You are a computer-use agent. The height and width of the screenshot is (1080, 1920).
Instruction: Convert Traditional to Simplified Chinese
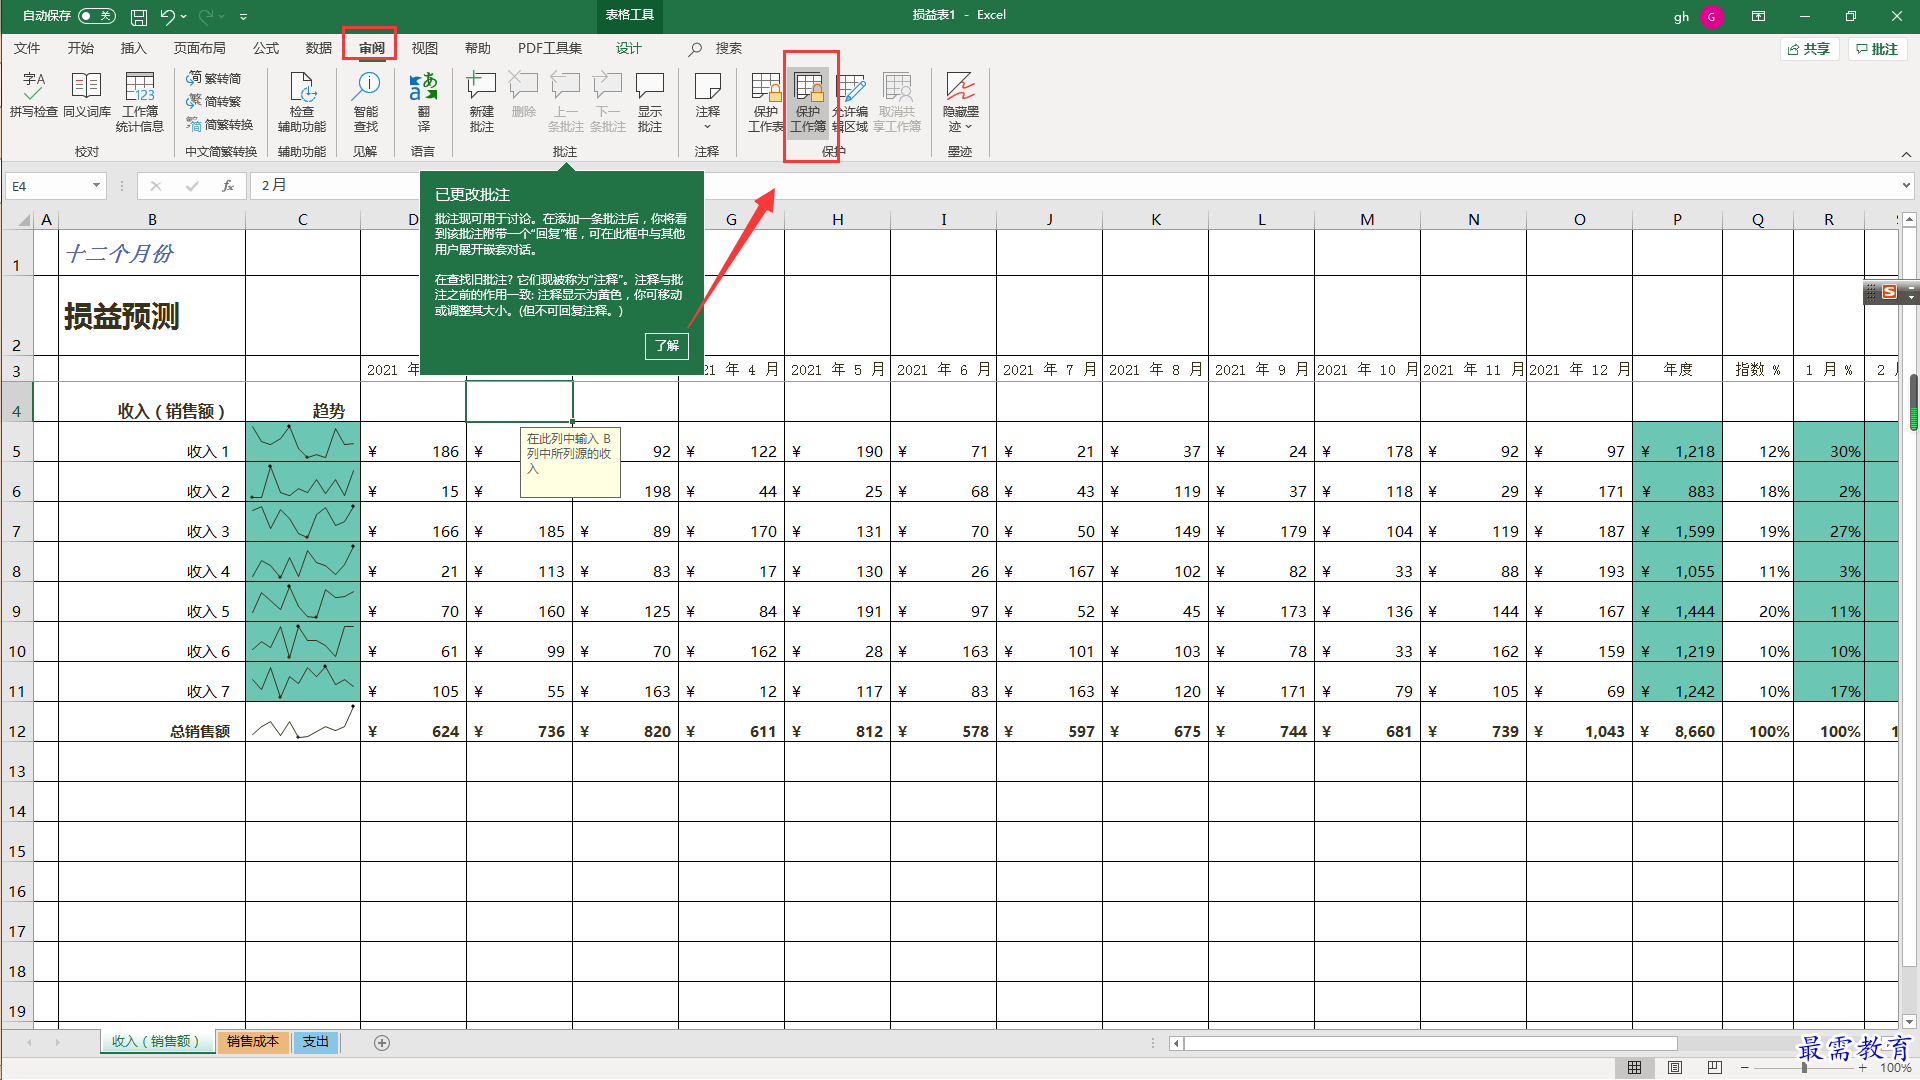coord(214,78)
